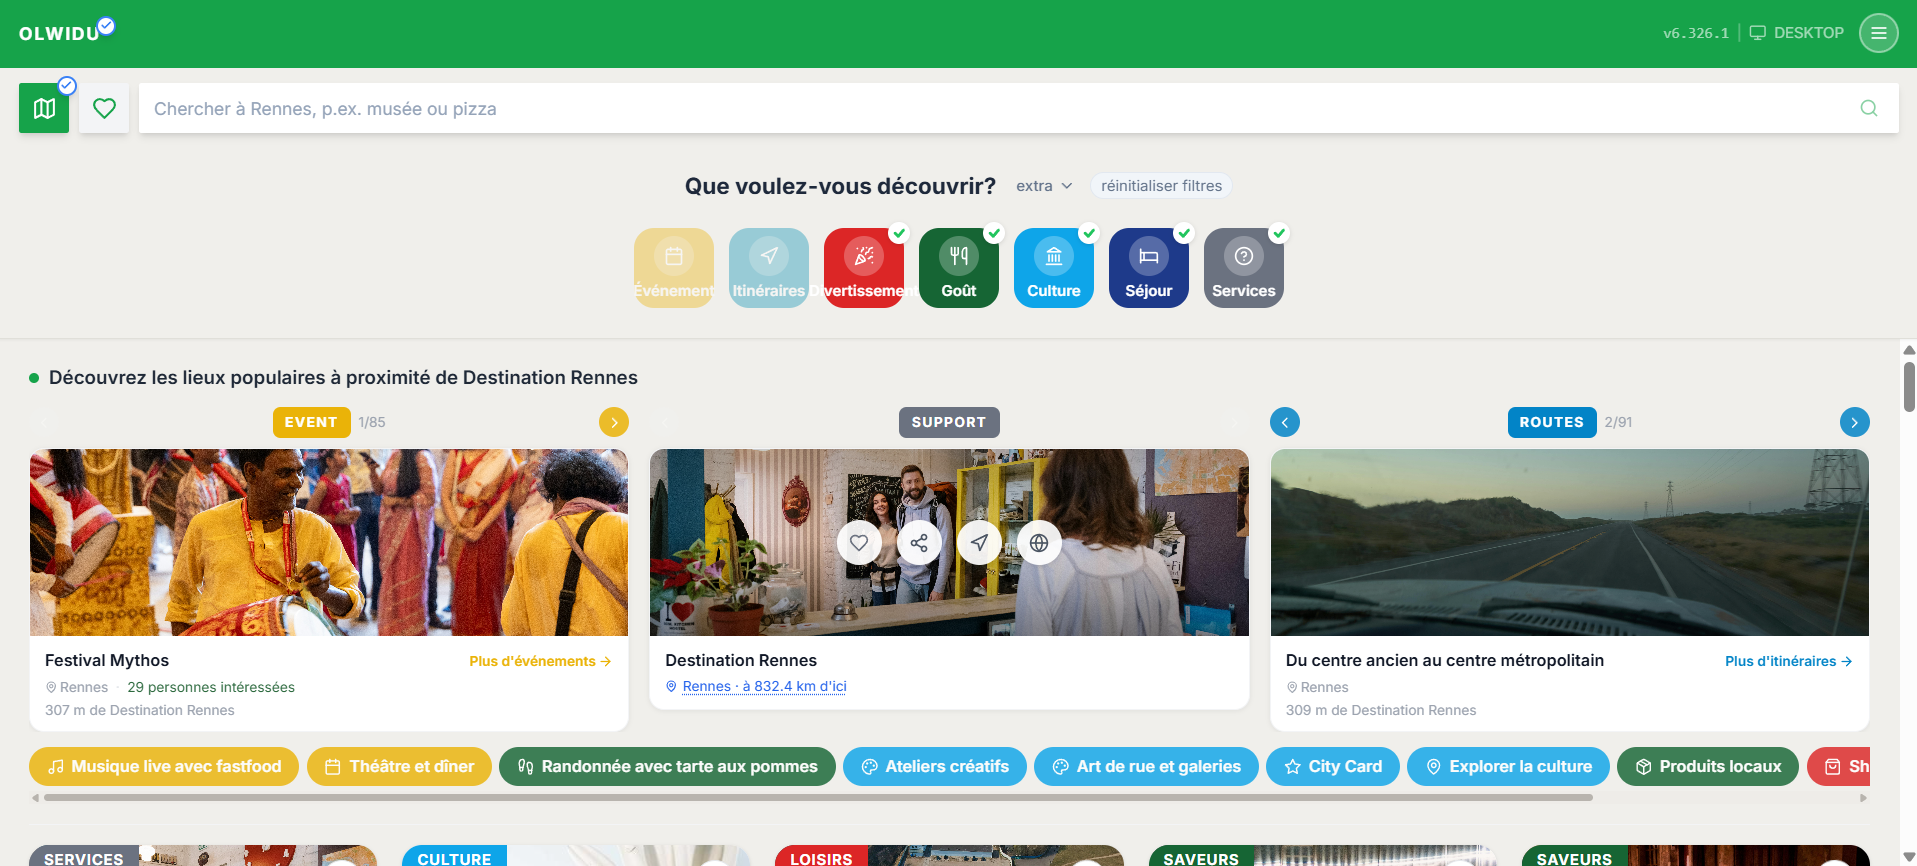Viewport: 1917px width, 866px height.
Task: Click the search magnifier icon
Action: 1868,108
